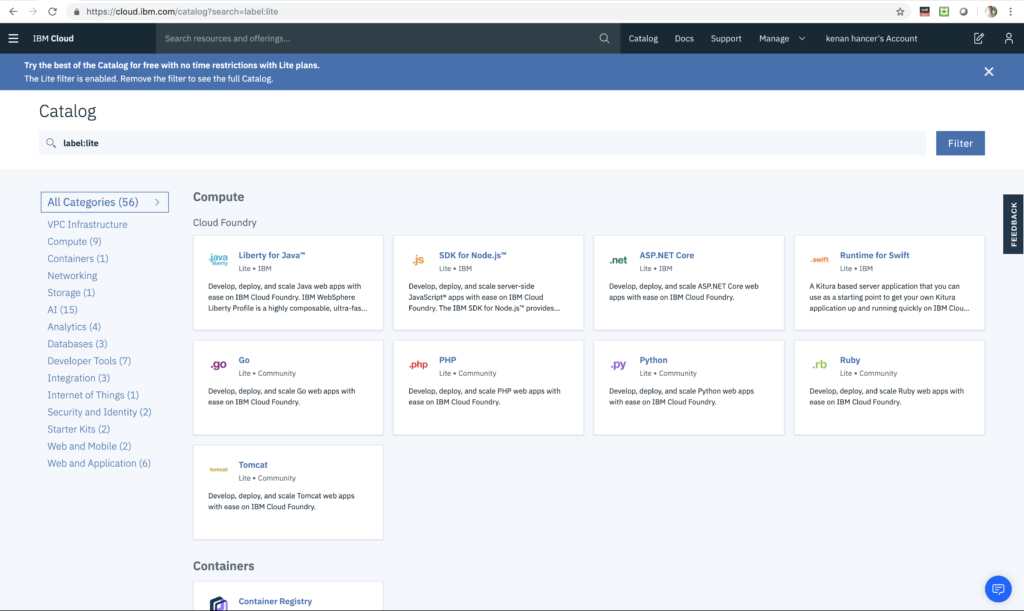The image size is (1024, 611).
Task: Open the Support menu item
Action: pyautogui.click(x=726, y=39)
